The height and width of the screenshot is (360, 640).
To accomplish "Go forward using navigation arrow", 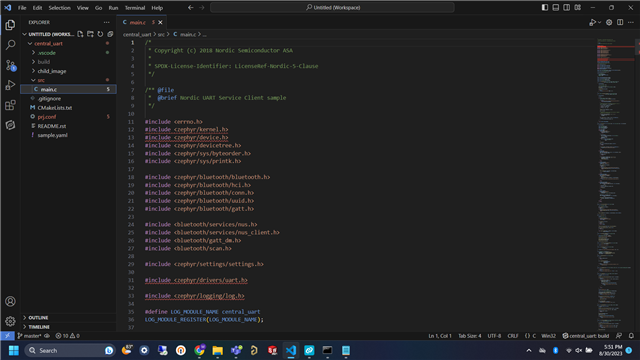I will coord(202,7).
